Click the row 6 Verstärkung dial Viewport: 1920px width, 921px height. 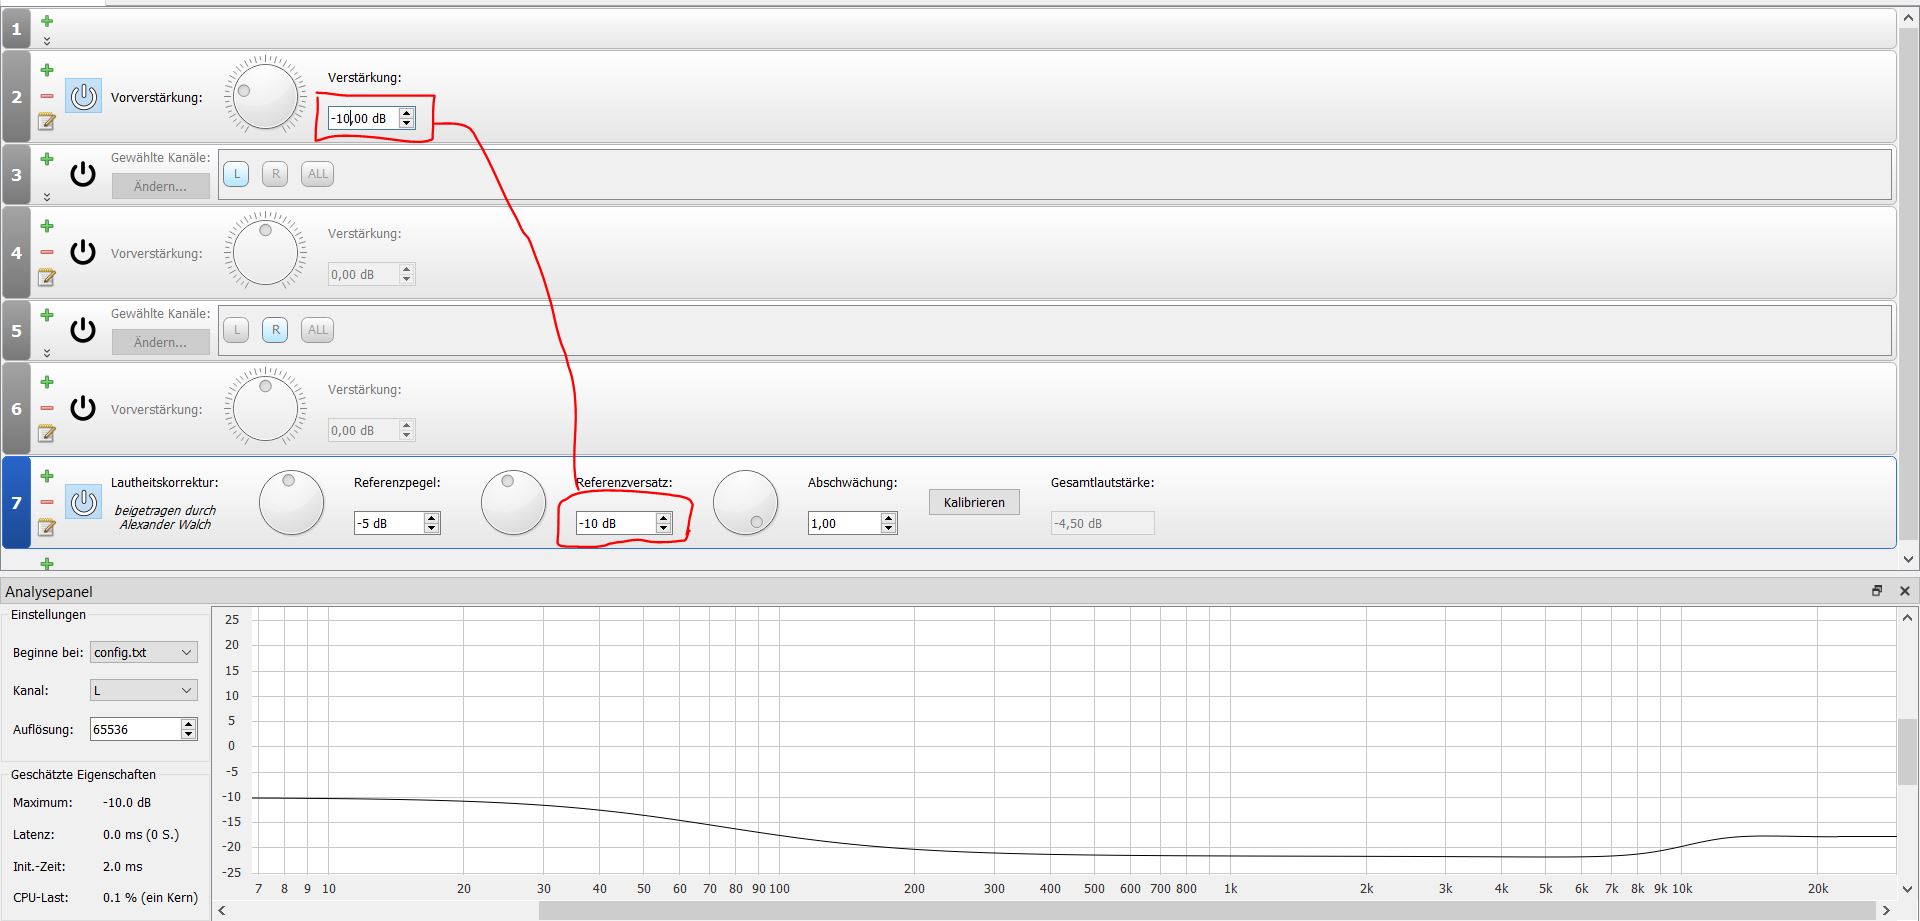click(x=265, y=408)
